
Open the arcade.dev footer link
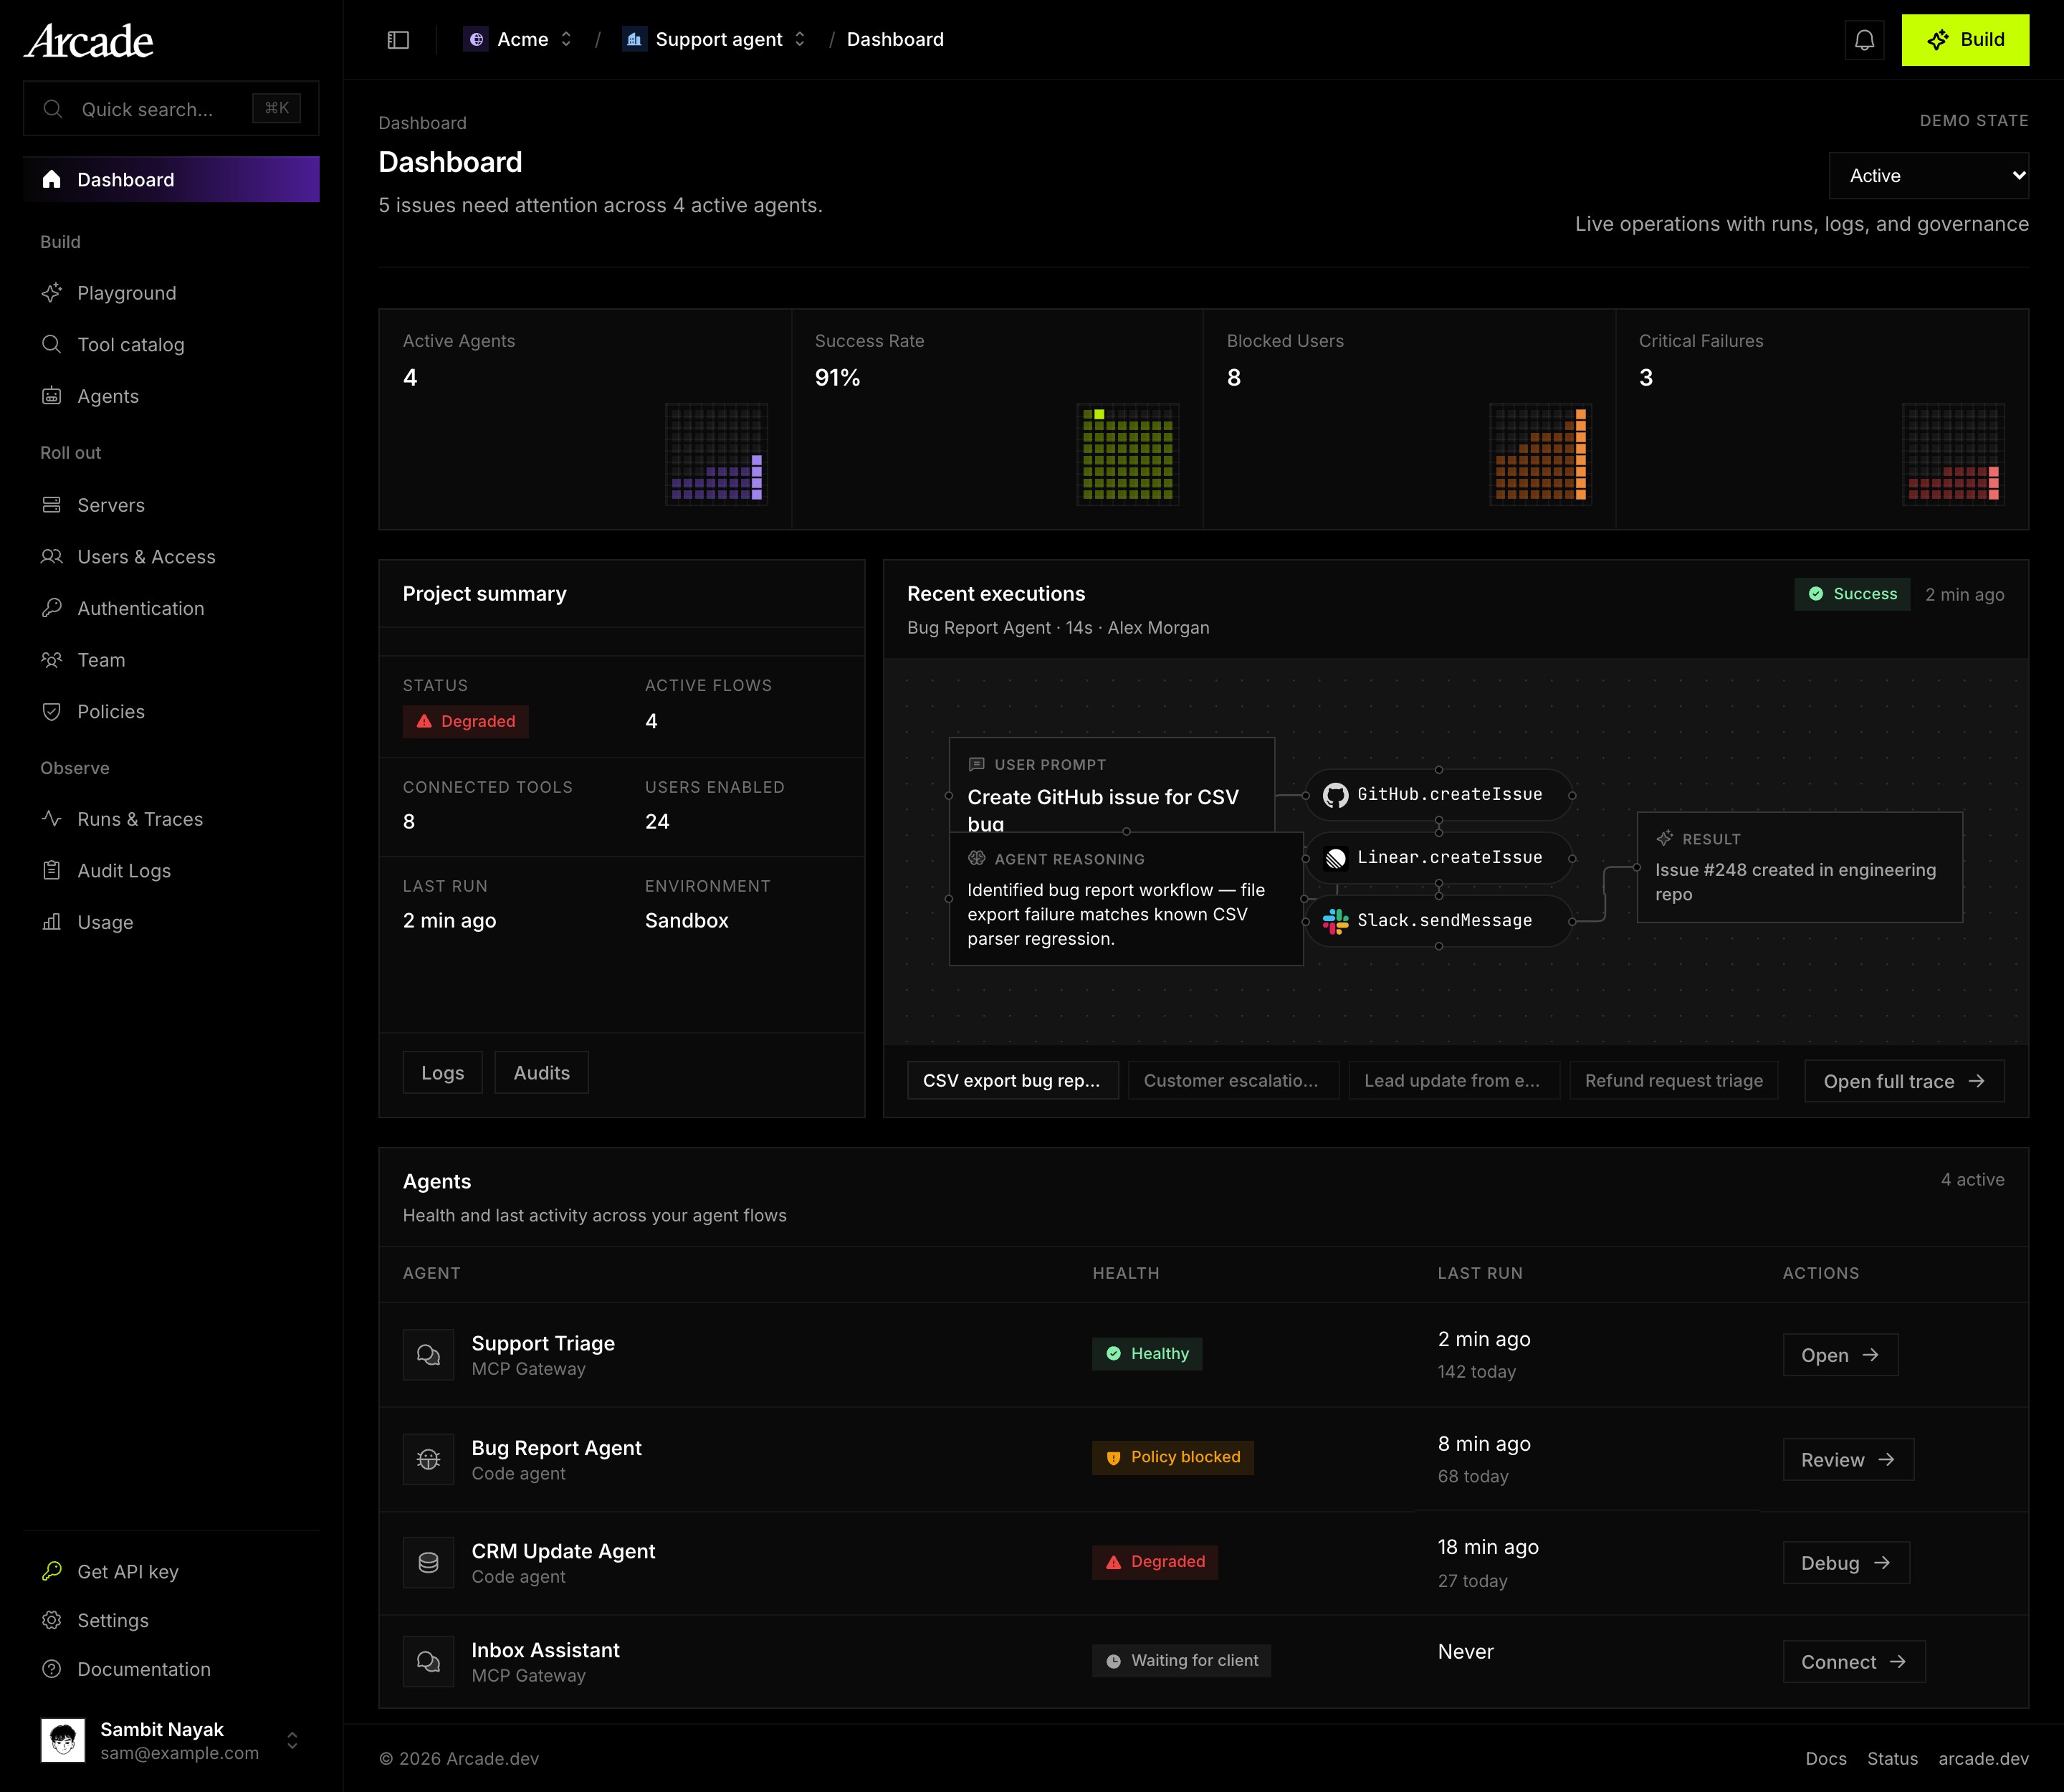click(1983, 1759)
